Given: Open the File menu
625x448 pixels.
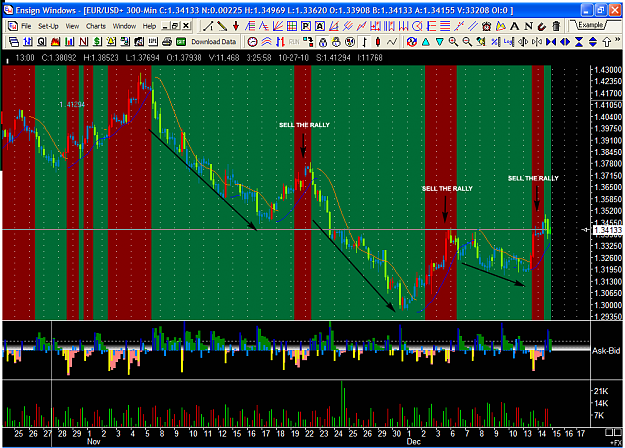Looking at the screenshot, I should (x=26, y=26).
